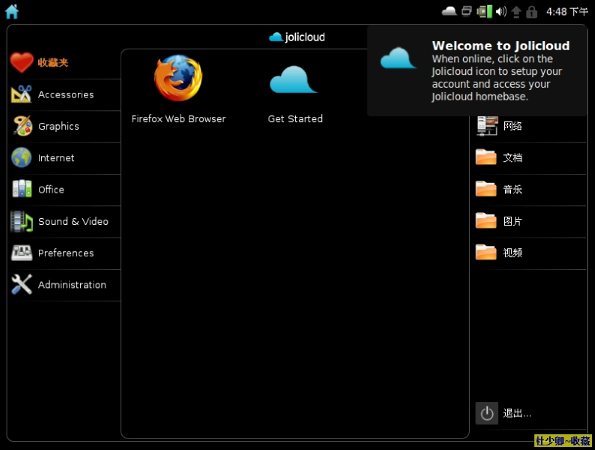This screenshot has width=595, height=450.
Task: Open the 4:48 clock in panel
Action: pos(567,12)
